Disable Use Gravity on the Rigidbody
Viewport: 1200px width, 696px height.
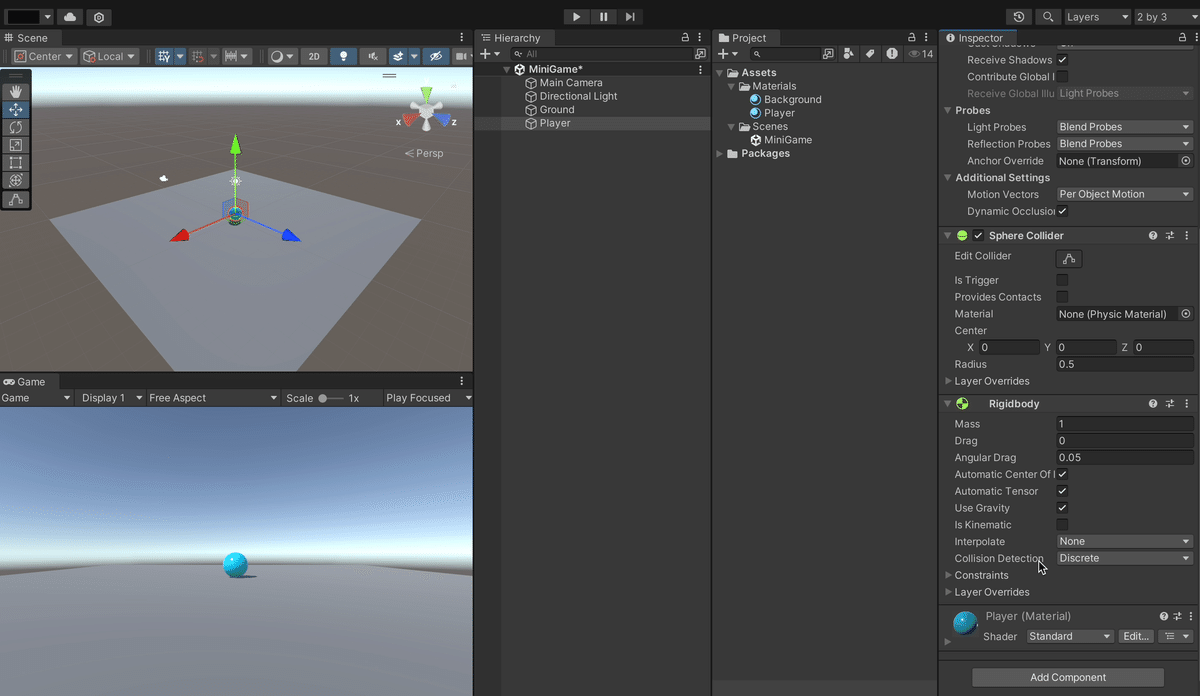pyautogui.click(x=1062, y=507)
